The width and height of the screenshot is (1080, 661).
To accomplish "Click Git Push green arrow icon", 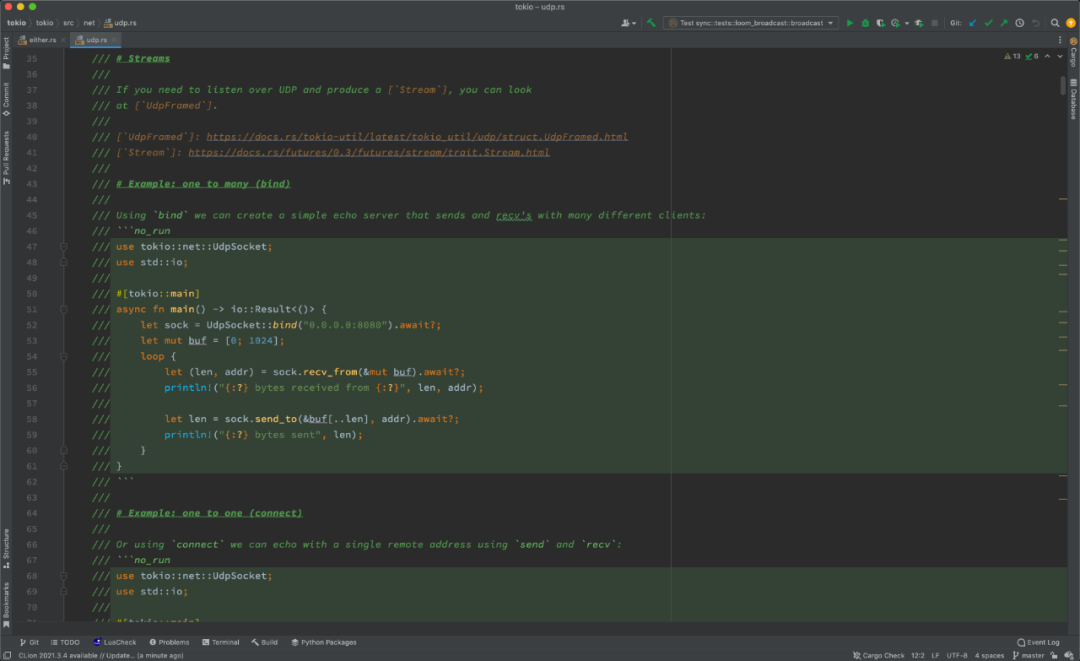I will (x=1004, y=23).
